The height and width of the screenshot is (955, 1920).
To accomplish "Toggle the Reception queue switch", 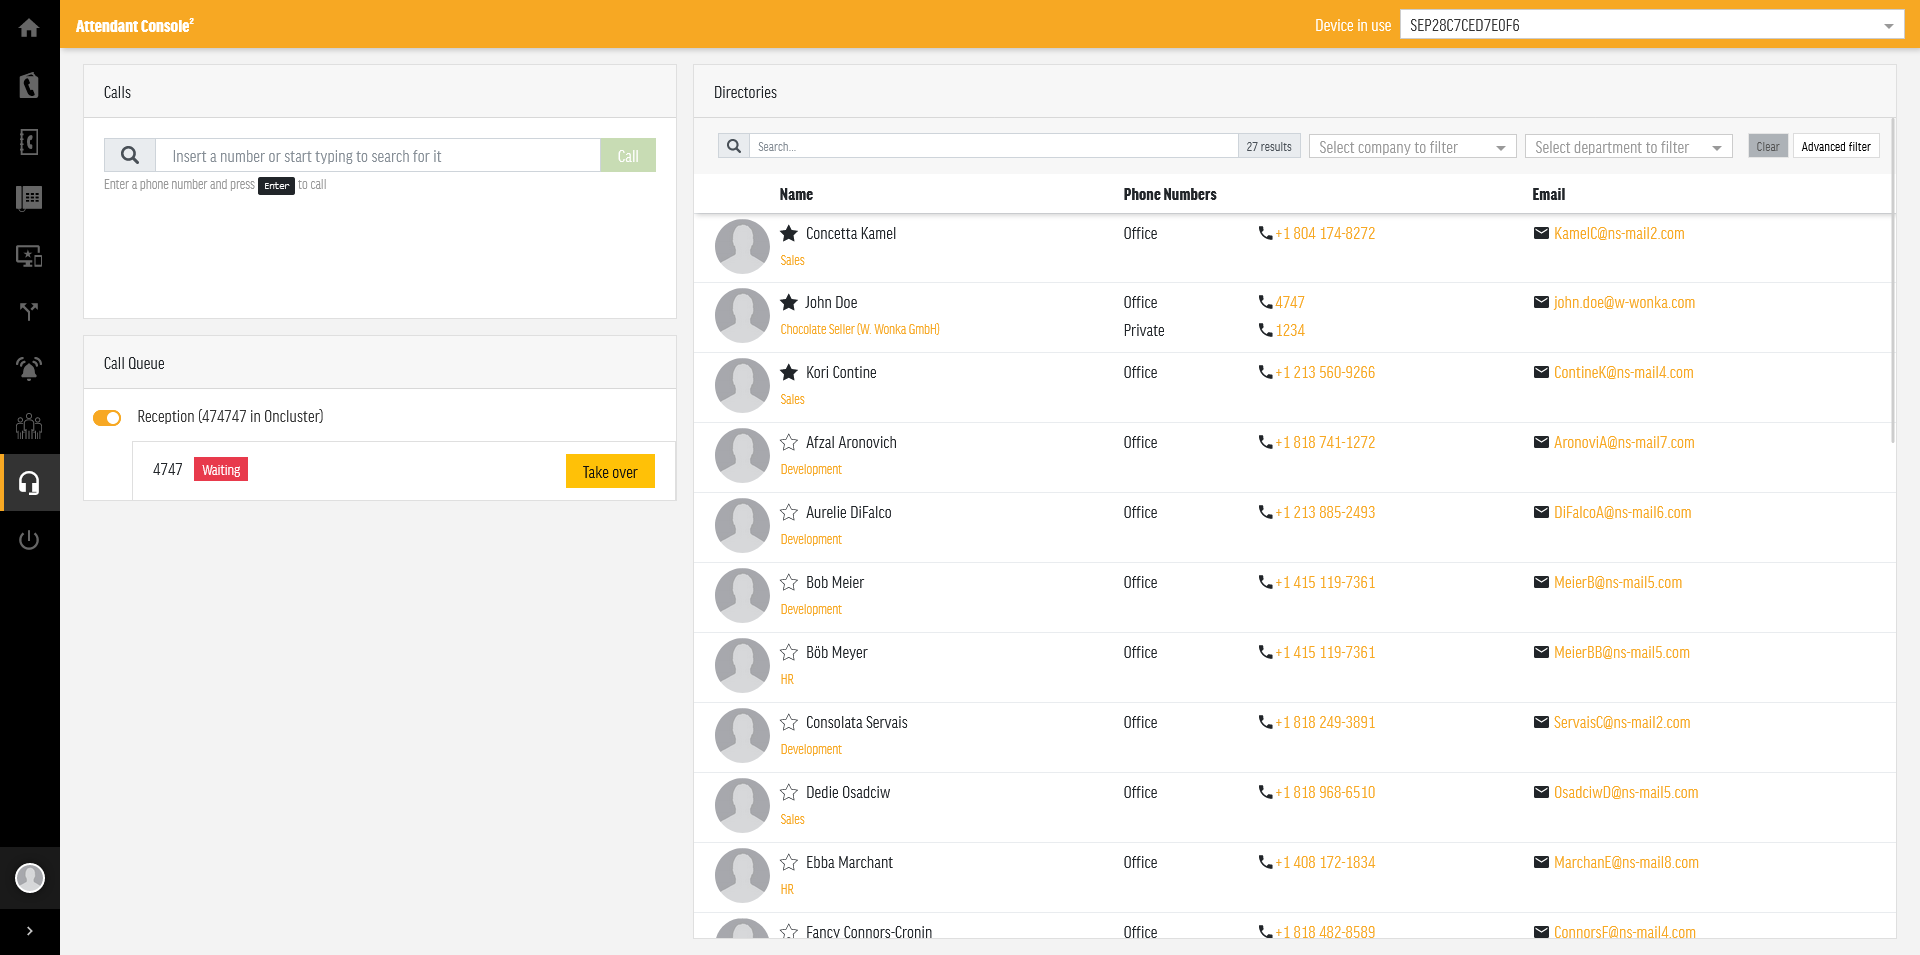I will tap(107, 417).
